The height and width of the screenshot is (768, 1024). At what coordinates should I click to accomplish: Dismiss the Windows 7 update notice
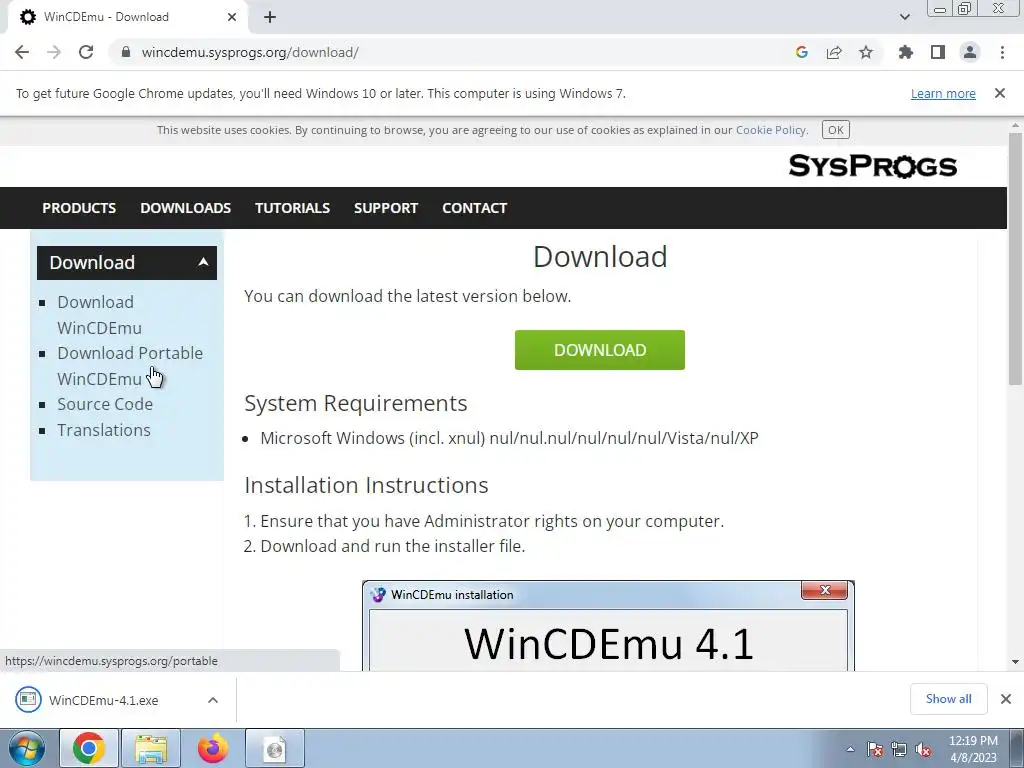(x=1000, y=93)
